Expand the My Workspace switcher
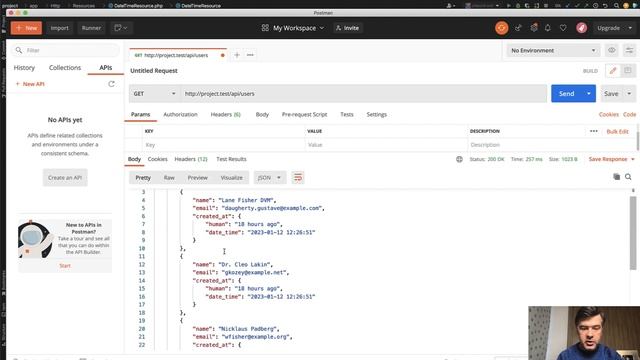The height and width of the screenshot is (360, 640). point(293,28)
